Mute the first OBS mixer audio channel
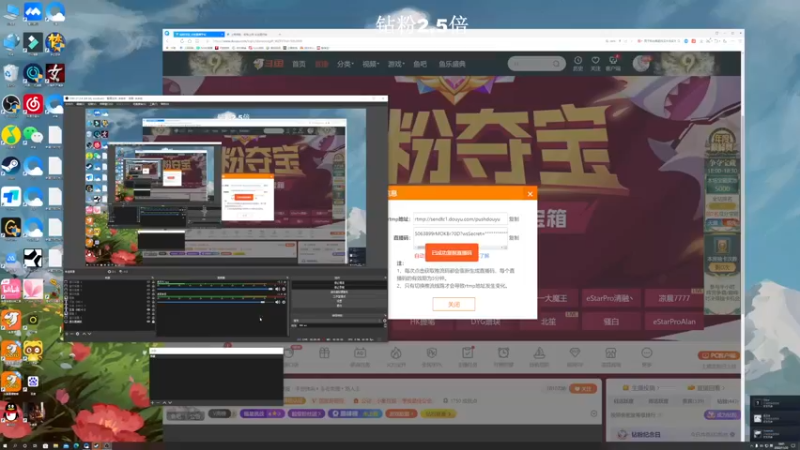The height and width of the screenshot is (450, 800). click(278, 289)
